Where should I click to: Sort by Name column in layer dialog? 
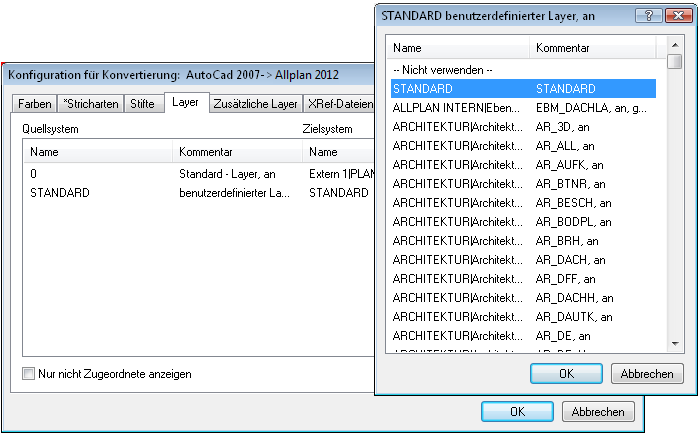coord(458,48)
